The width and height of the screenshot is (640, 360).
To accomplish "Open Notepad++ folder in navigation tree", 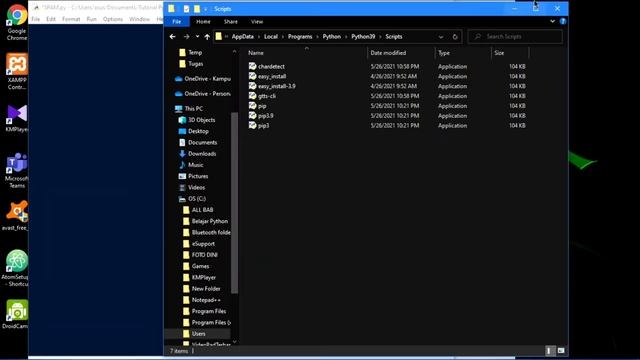I will [x=202, y=300].
